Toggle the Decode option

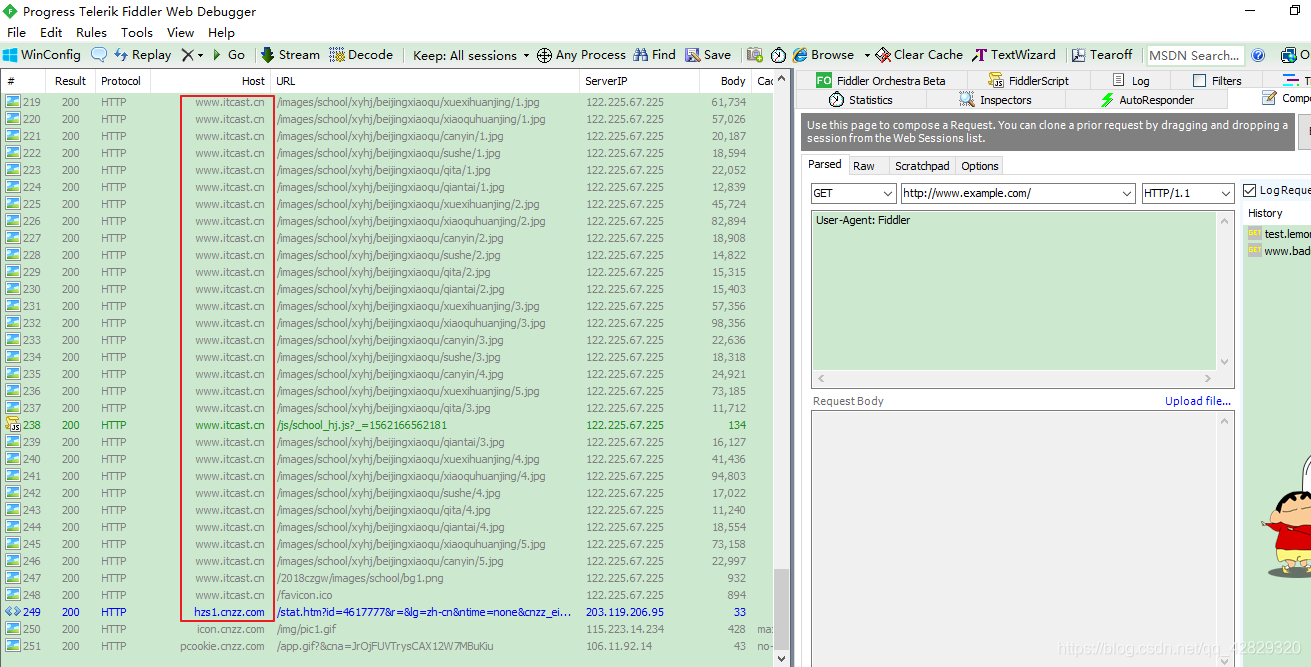tap(361, 55)
